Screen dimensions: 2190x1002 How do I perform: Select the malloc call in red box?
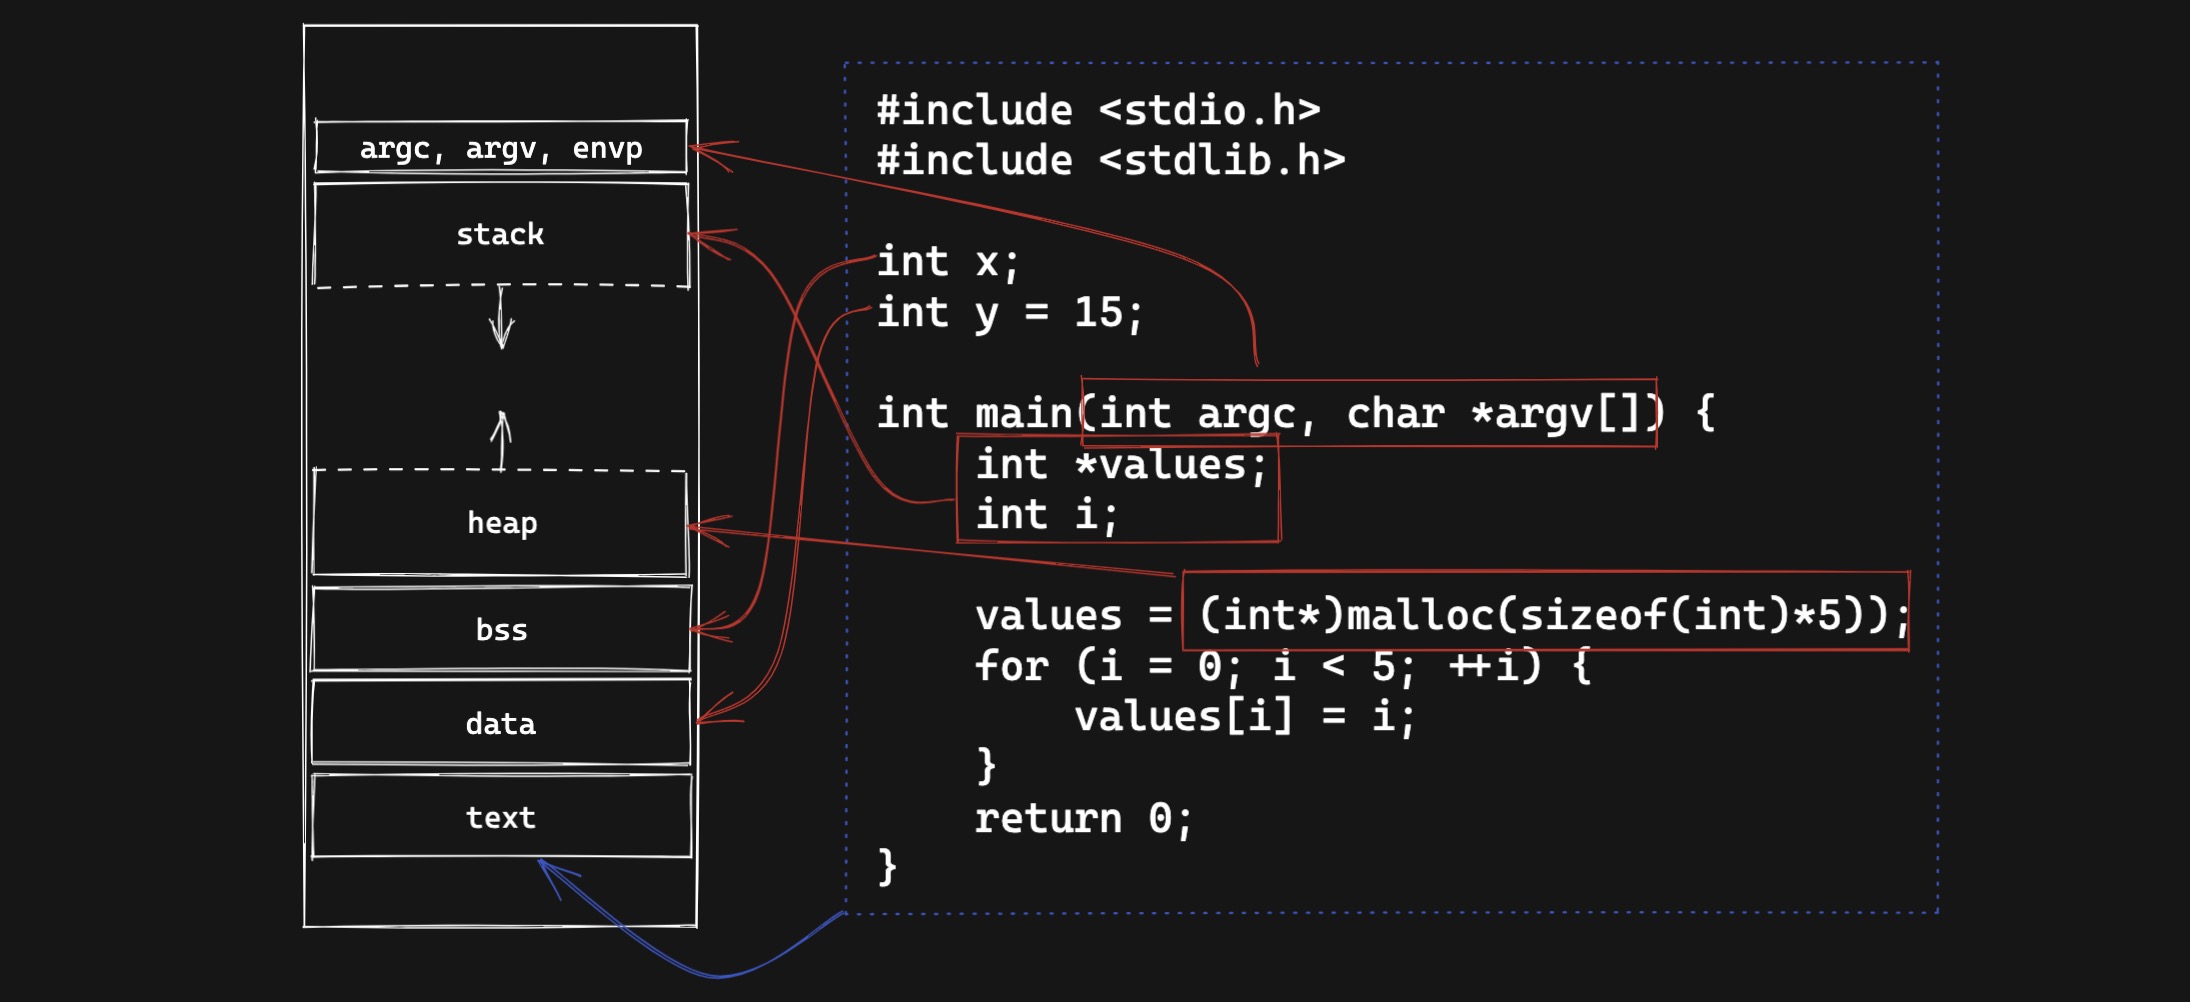tap(1545, 612)
